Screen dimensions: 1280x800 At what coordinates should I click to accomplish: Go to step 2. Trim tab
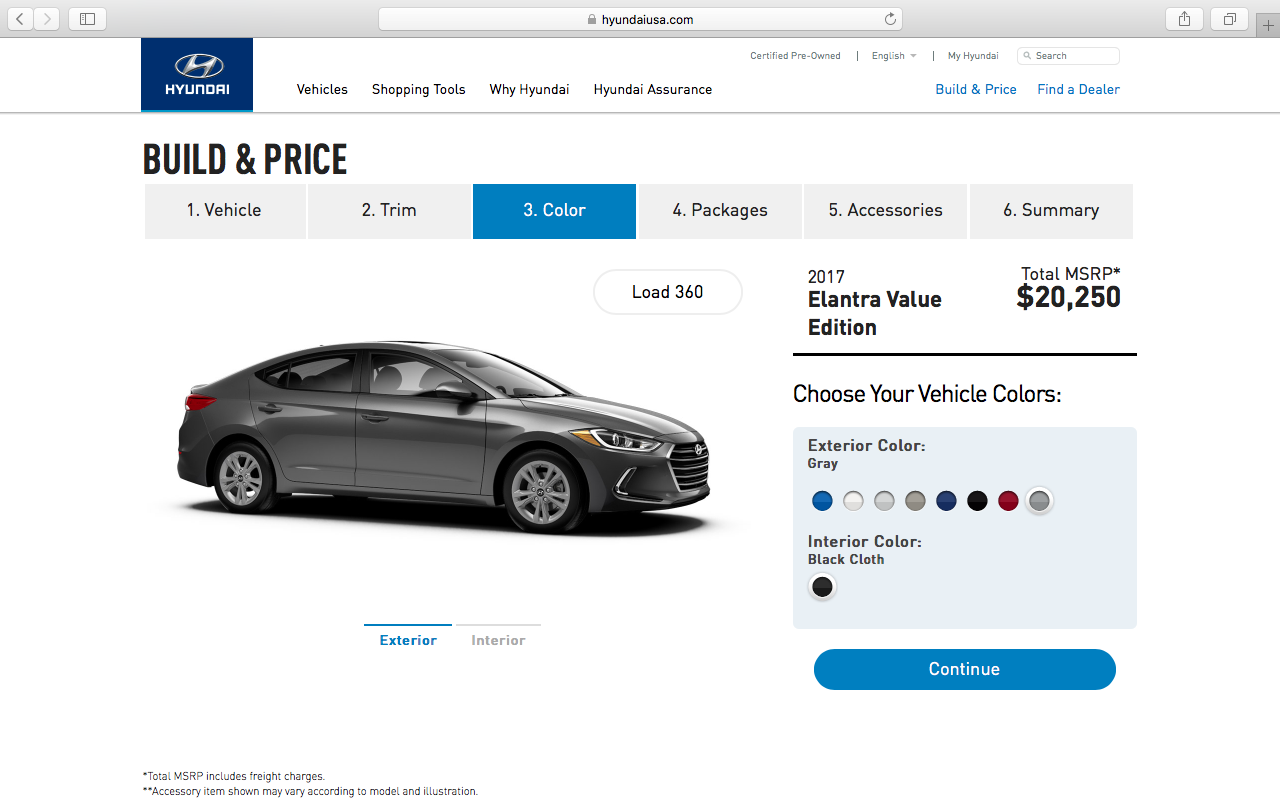coord(389,211)
